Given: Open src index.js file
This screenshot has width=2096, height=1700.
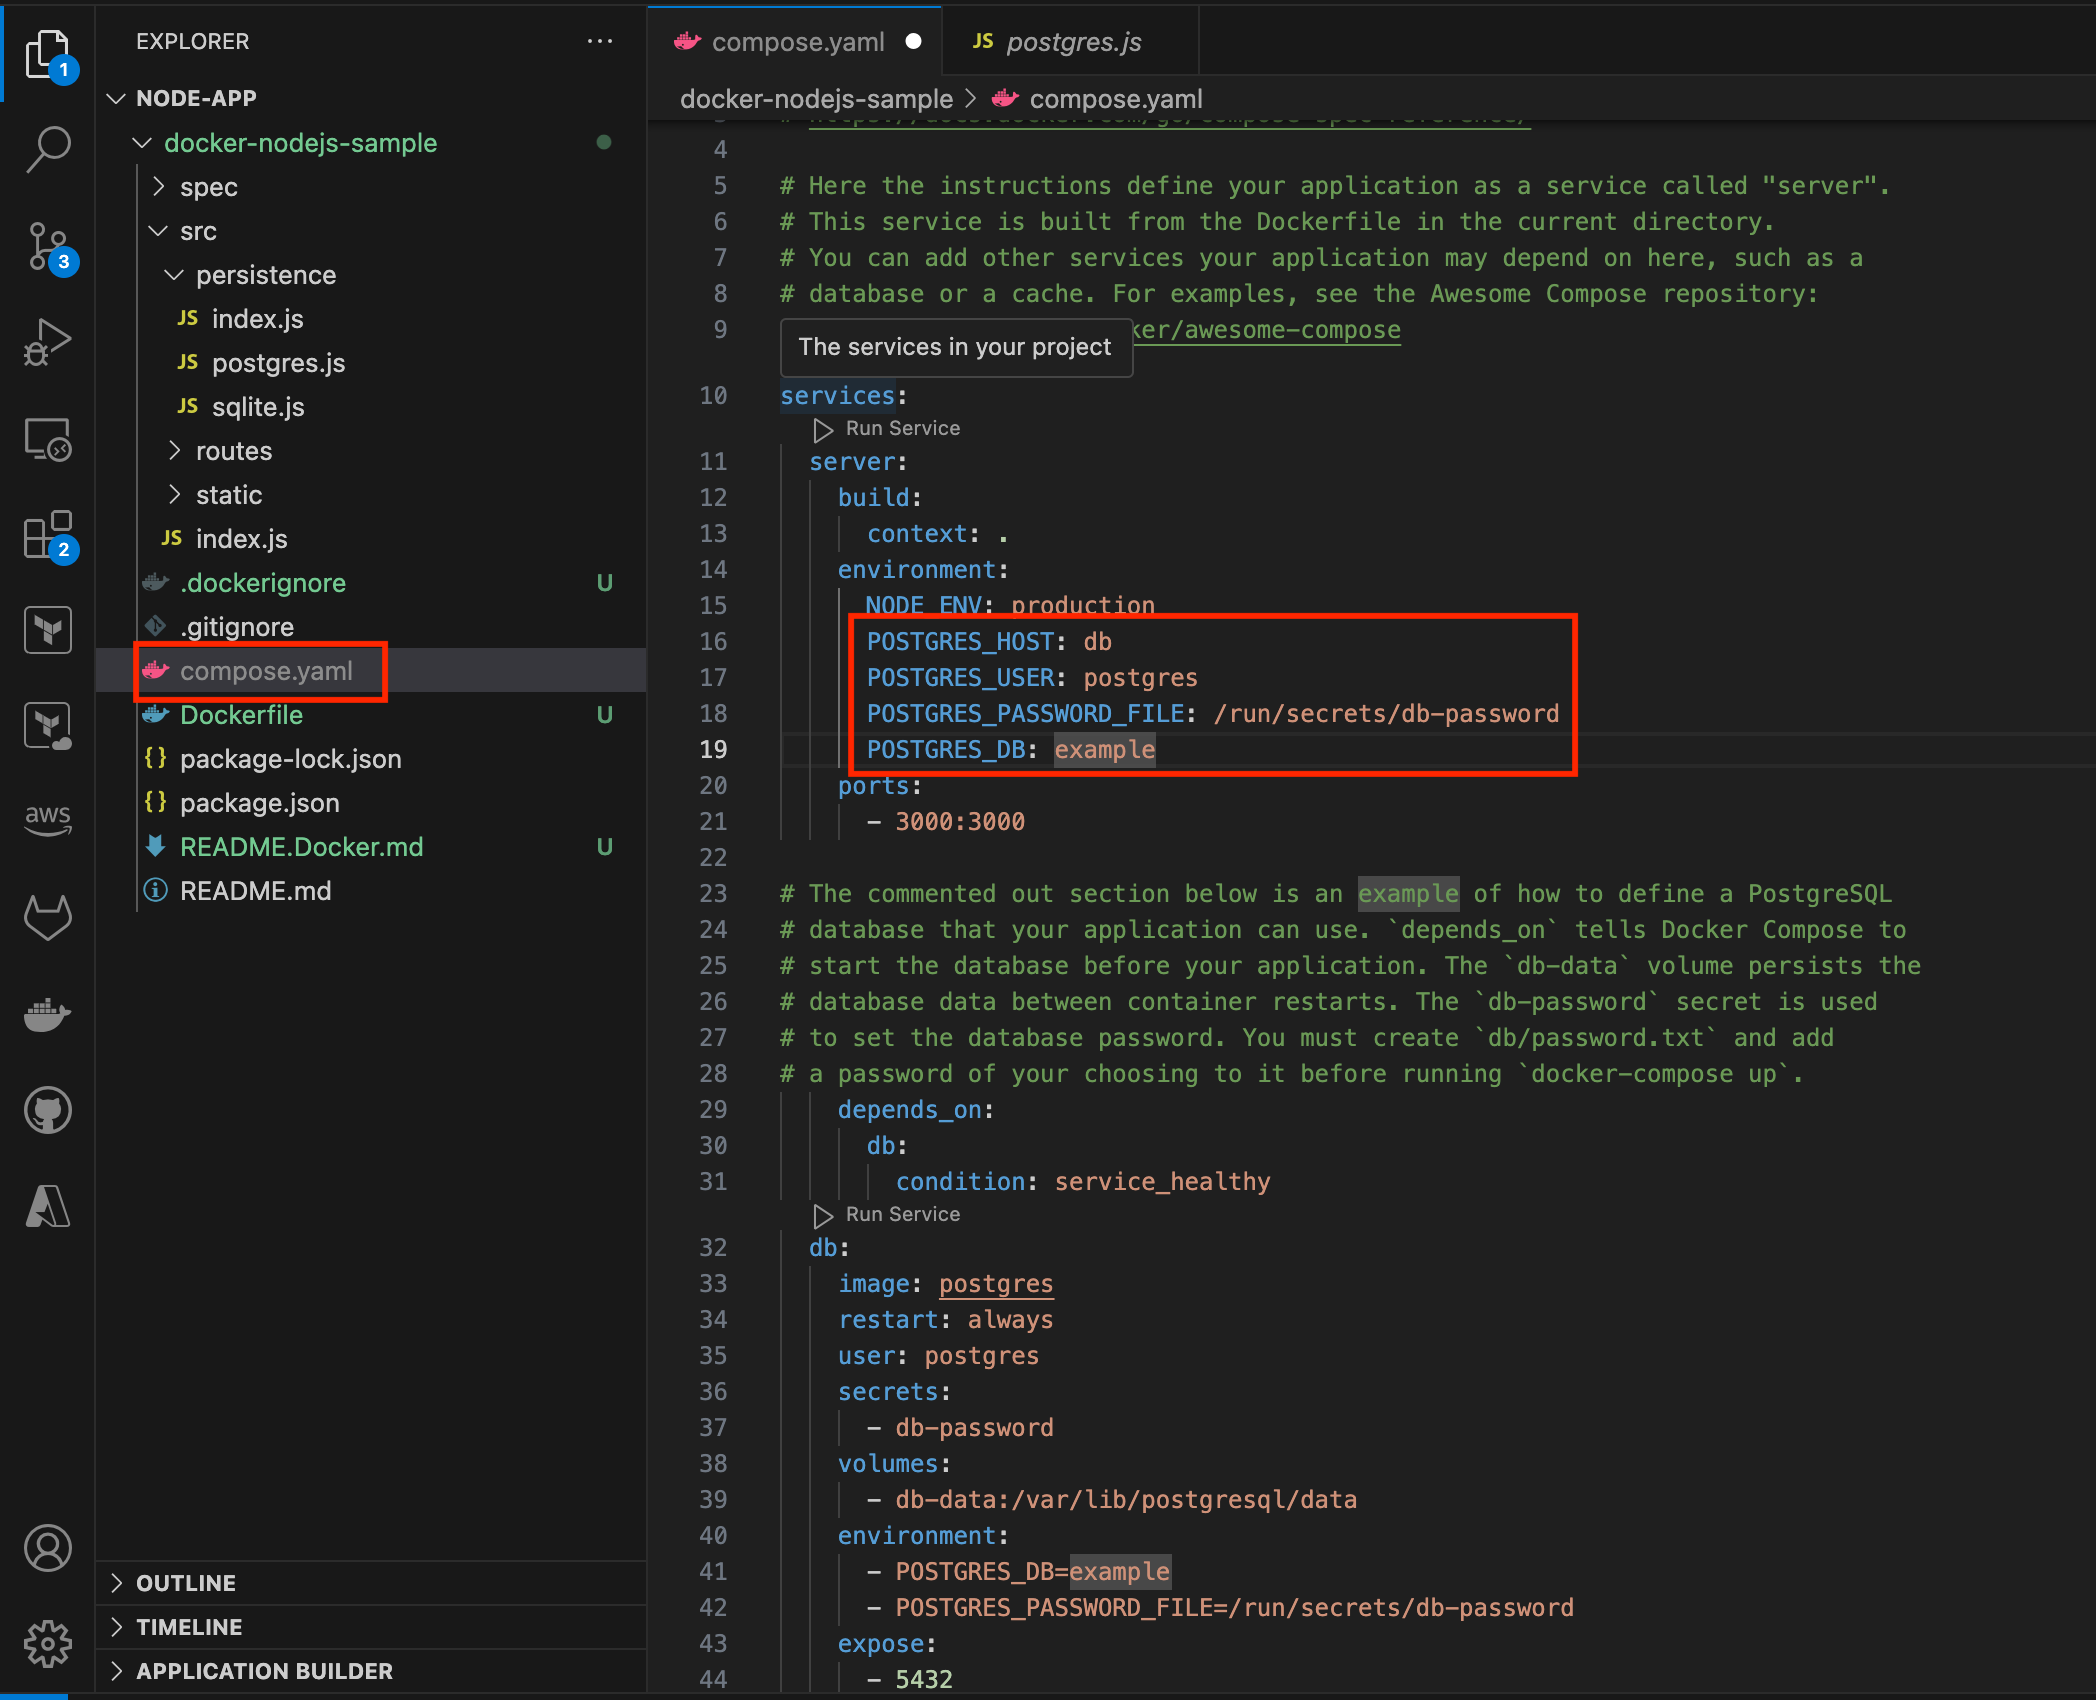Looking at the screenshot, I should coord(241,538).
